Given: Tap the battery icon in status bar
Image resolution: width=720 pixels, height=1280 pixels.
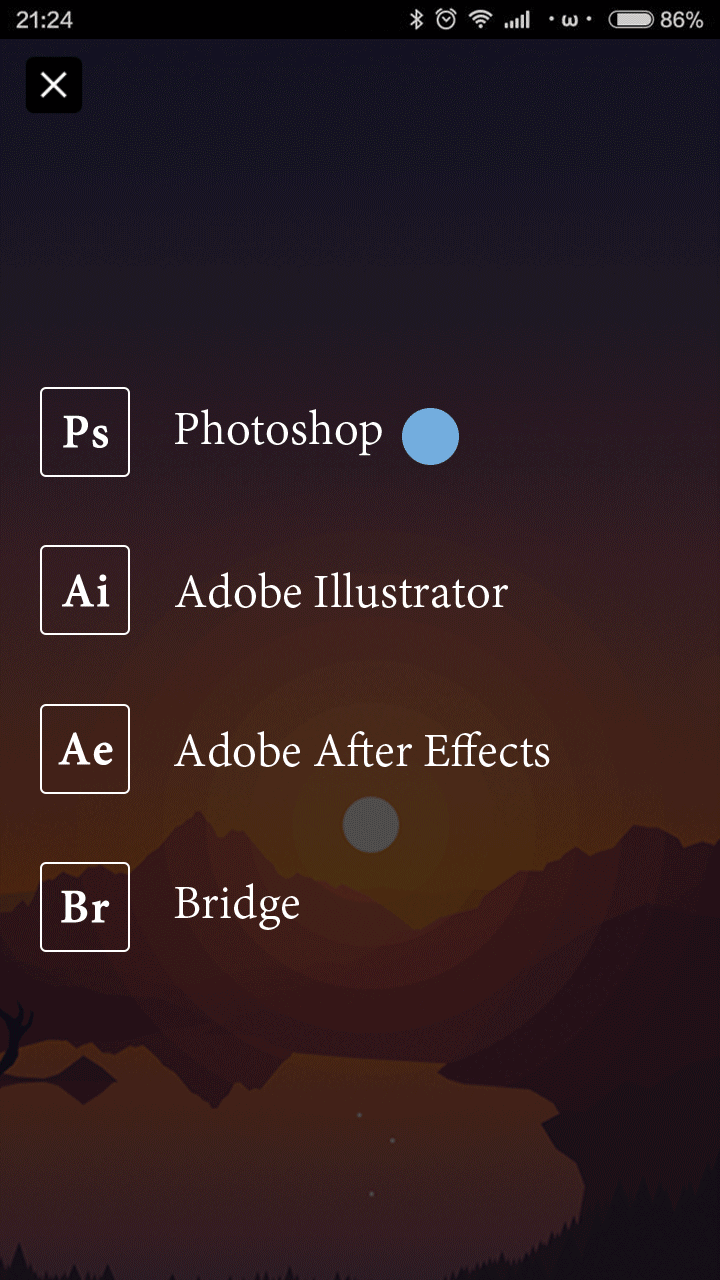Looking at the screenshot, I should pos(630,19).
